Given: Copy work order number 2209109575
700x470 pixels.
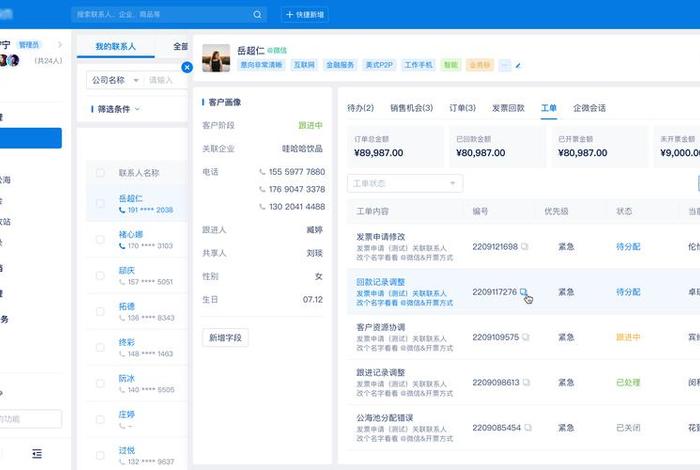Looking at the screenshot, I should click(x=525, y=337).
